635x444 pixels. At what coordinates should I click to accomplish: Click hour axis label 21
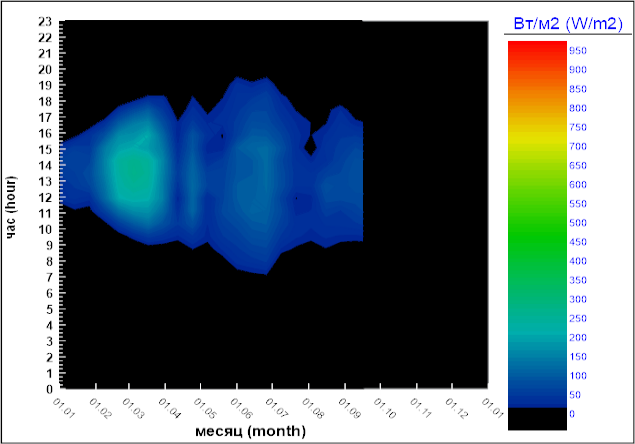45,53
